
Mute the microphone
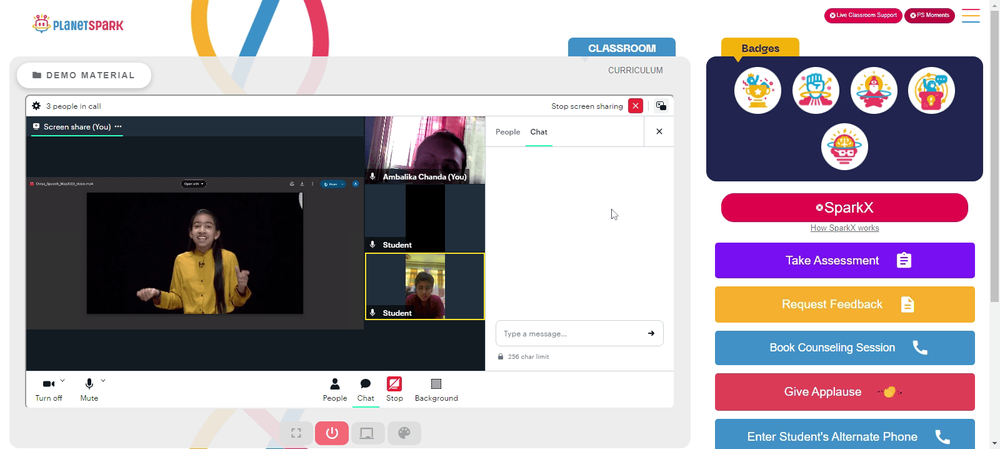point(89,390)
